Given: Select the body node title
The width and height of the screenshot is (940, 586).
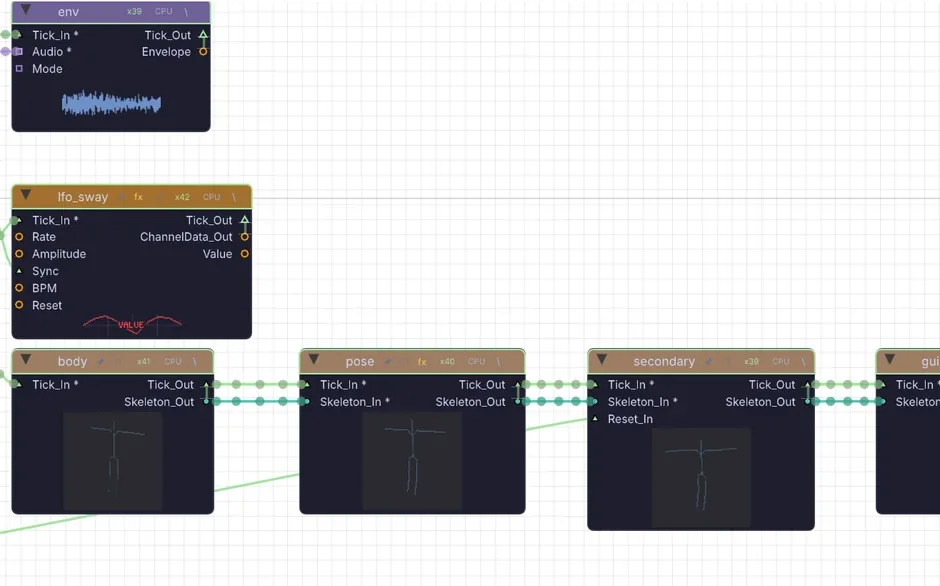Looking at the screenshot, I should (73, 362).
